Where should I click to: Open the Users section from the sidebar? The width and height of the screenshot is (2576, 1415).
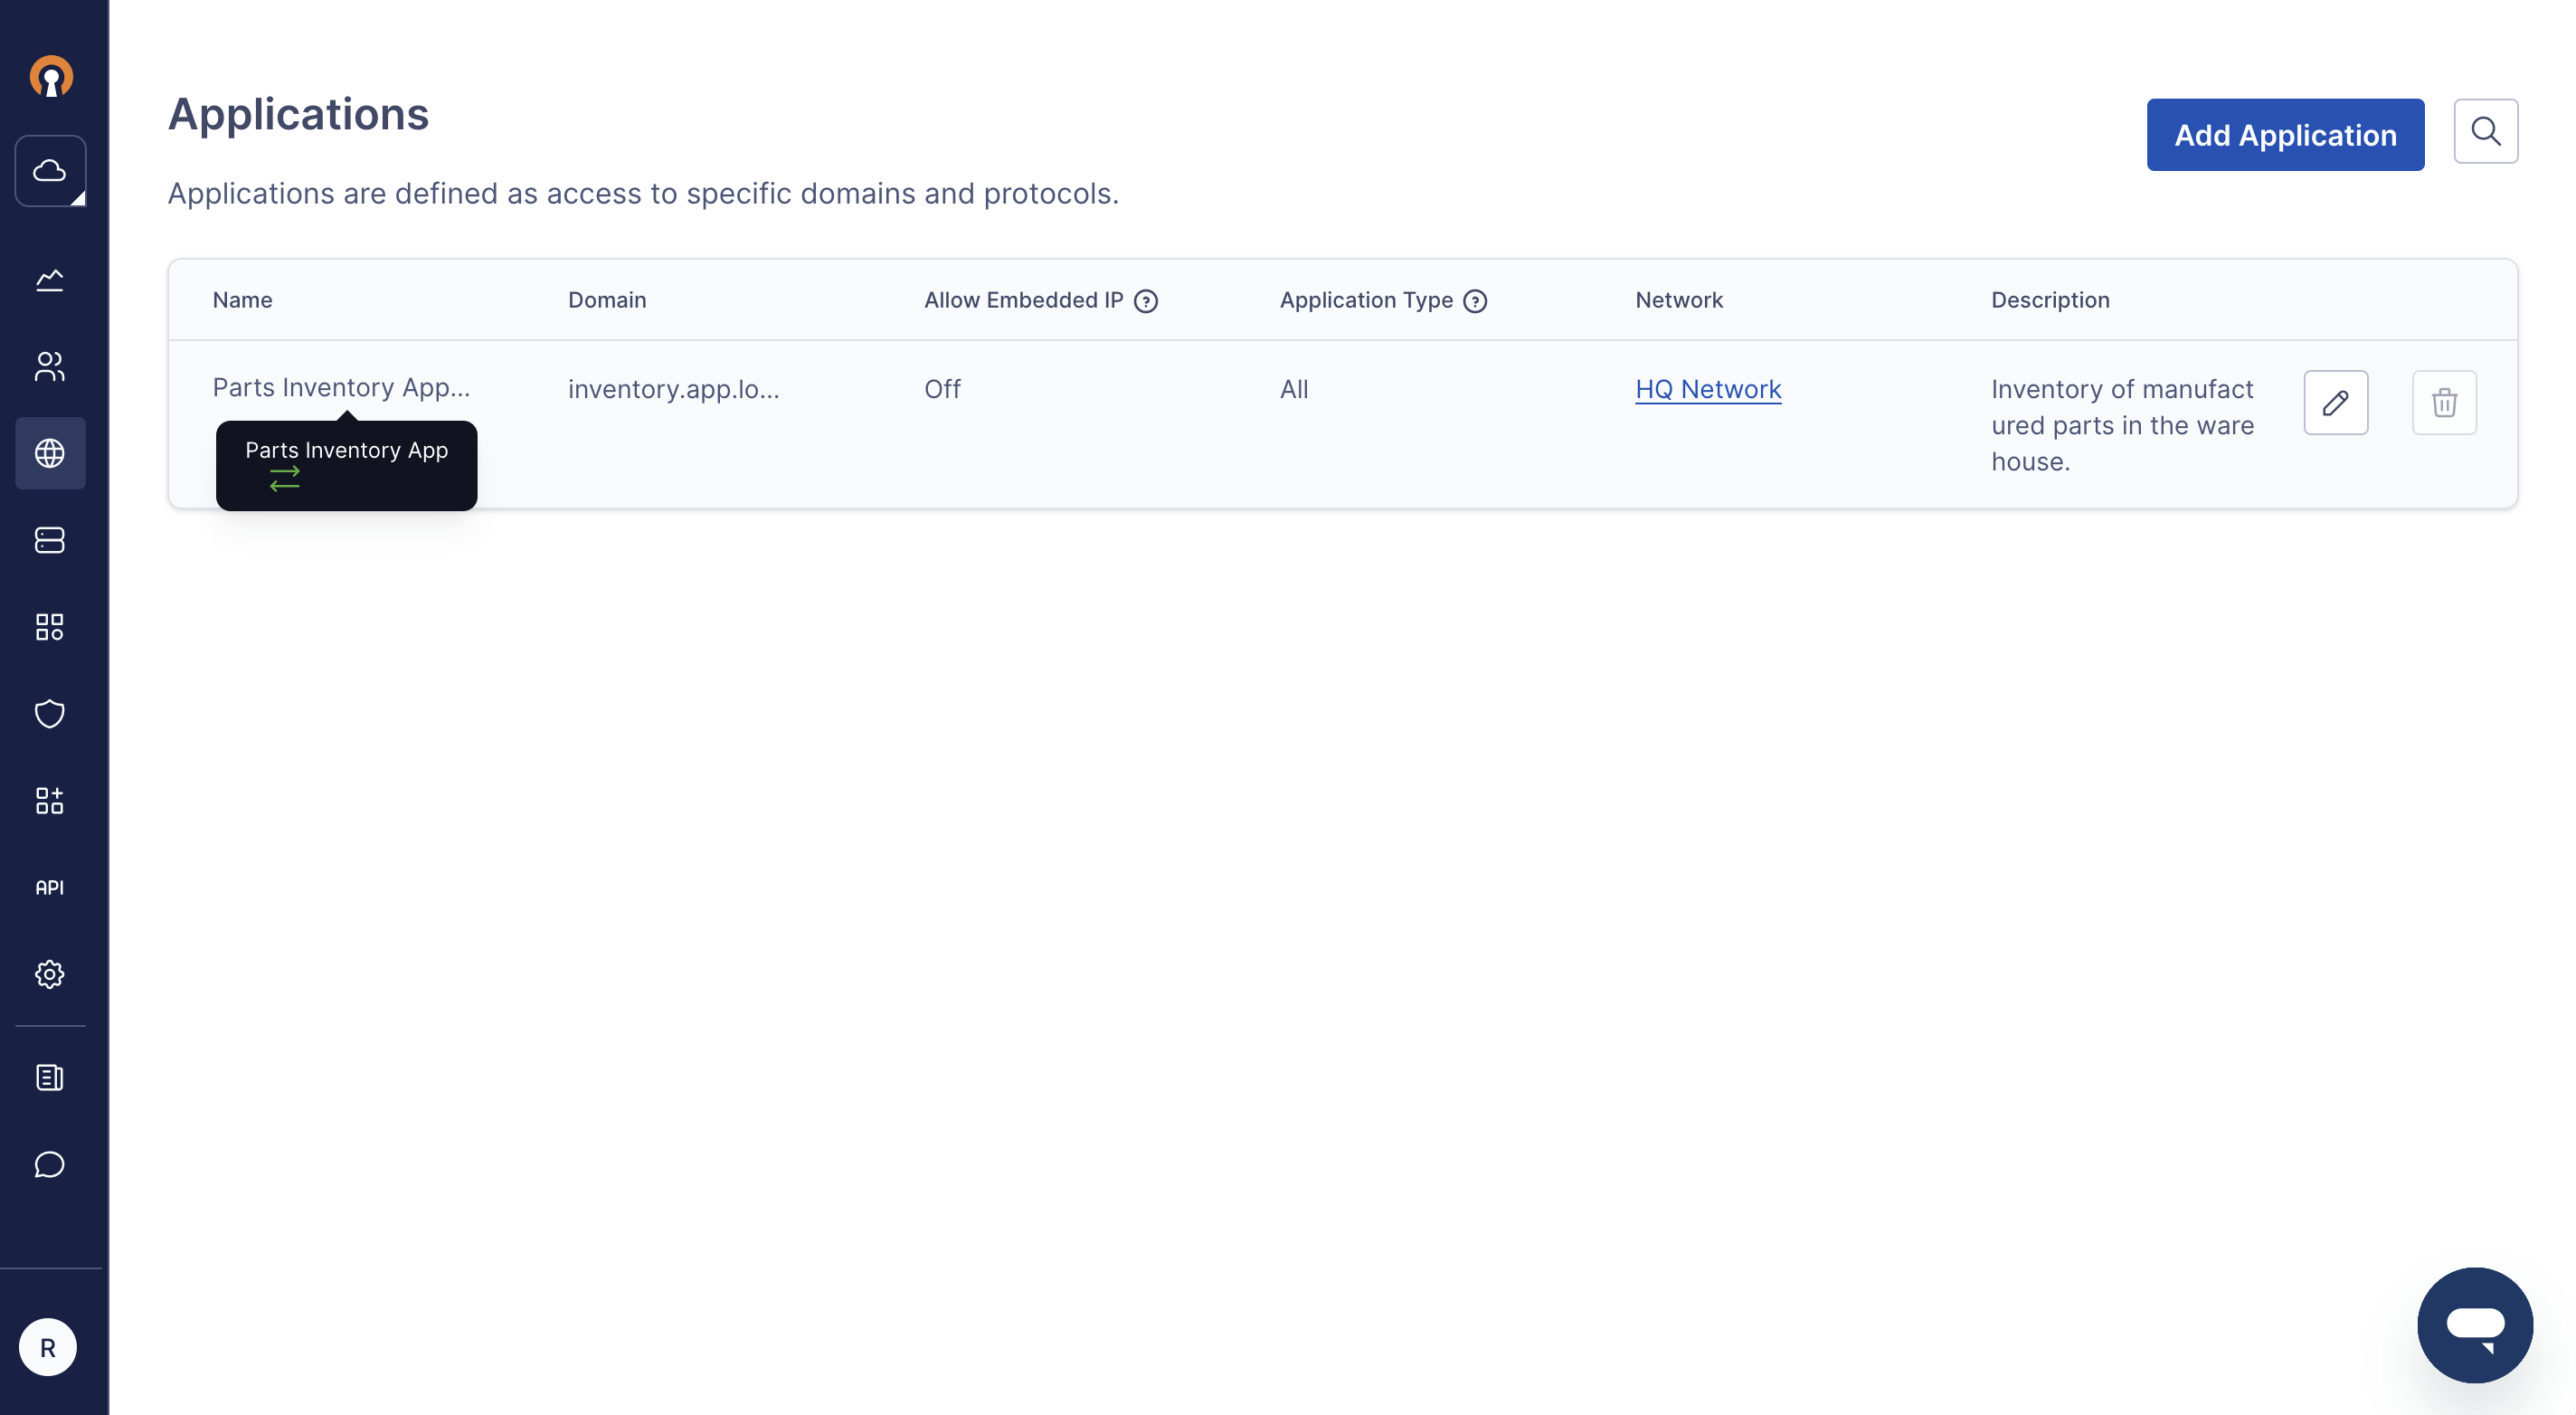pyautogui.click(x=50, y=366)
